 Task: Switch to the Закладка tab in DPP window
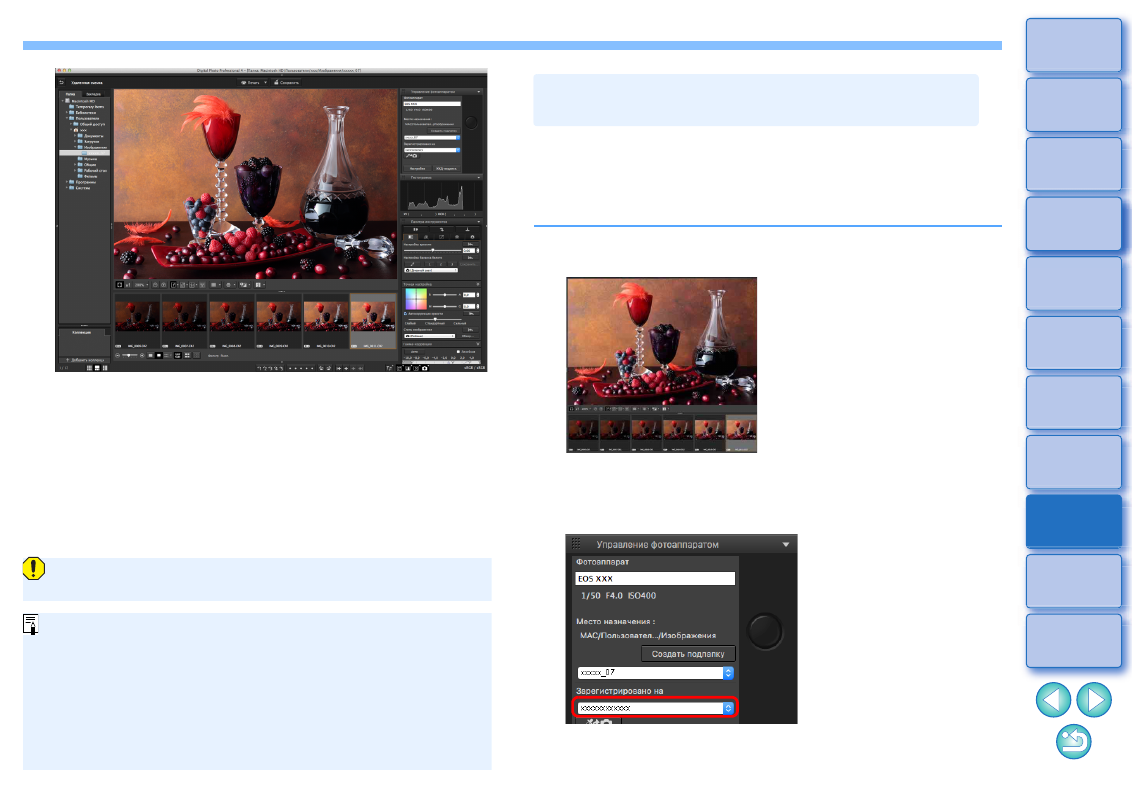[93, 94]
